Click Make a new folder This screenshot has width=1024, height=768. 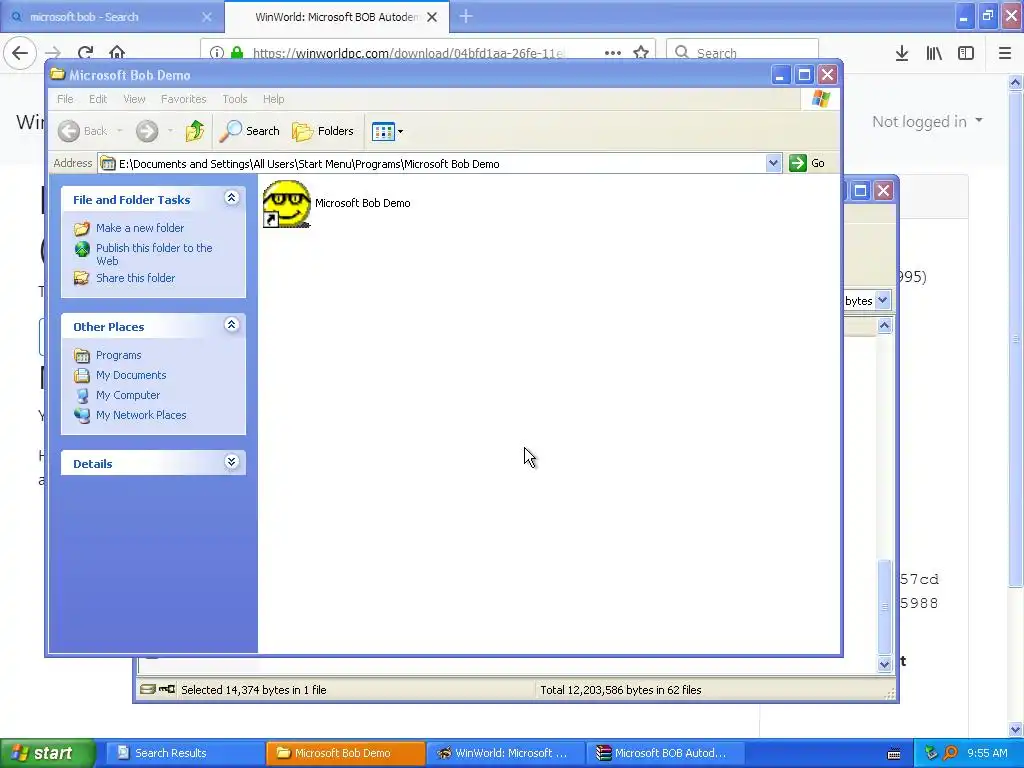click(x=140, y=228)
